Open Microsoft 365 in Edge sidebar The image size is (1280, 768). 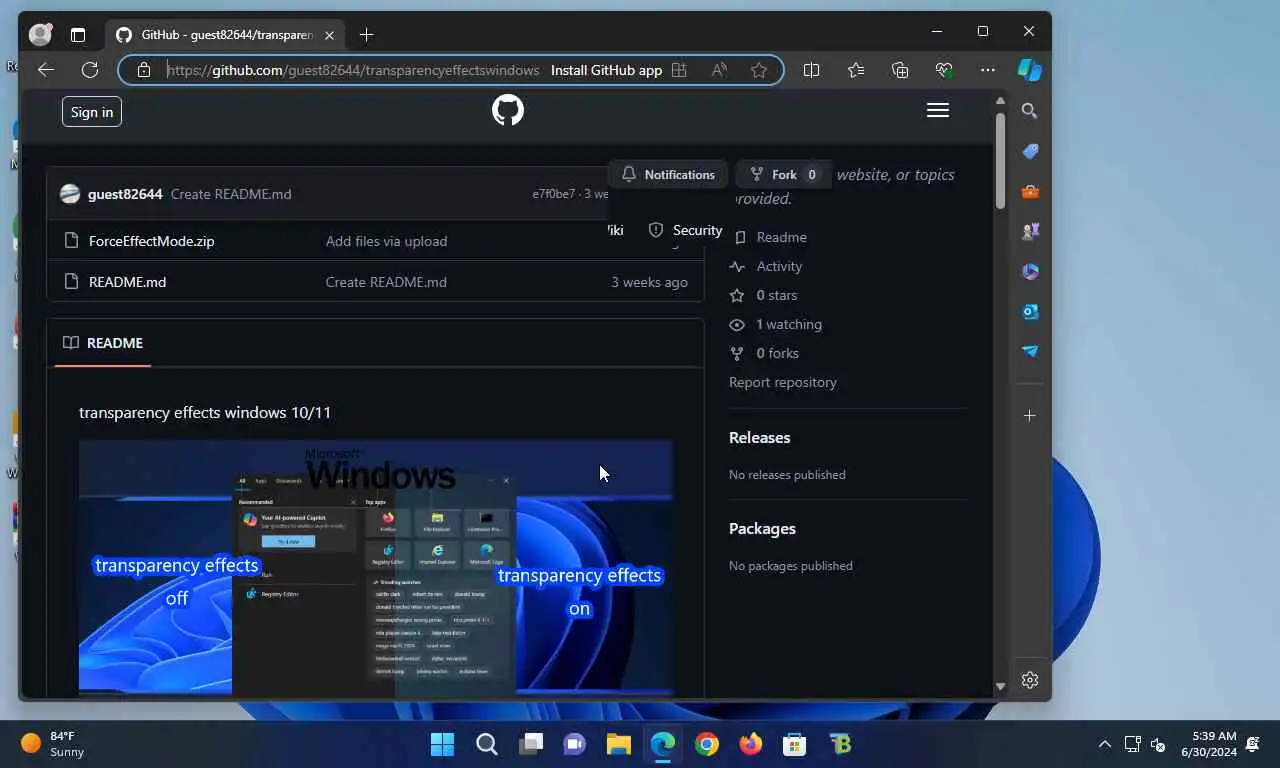(1030, 271)
